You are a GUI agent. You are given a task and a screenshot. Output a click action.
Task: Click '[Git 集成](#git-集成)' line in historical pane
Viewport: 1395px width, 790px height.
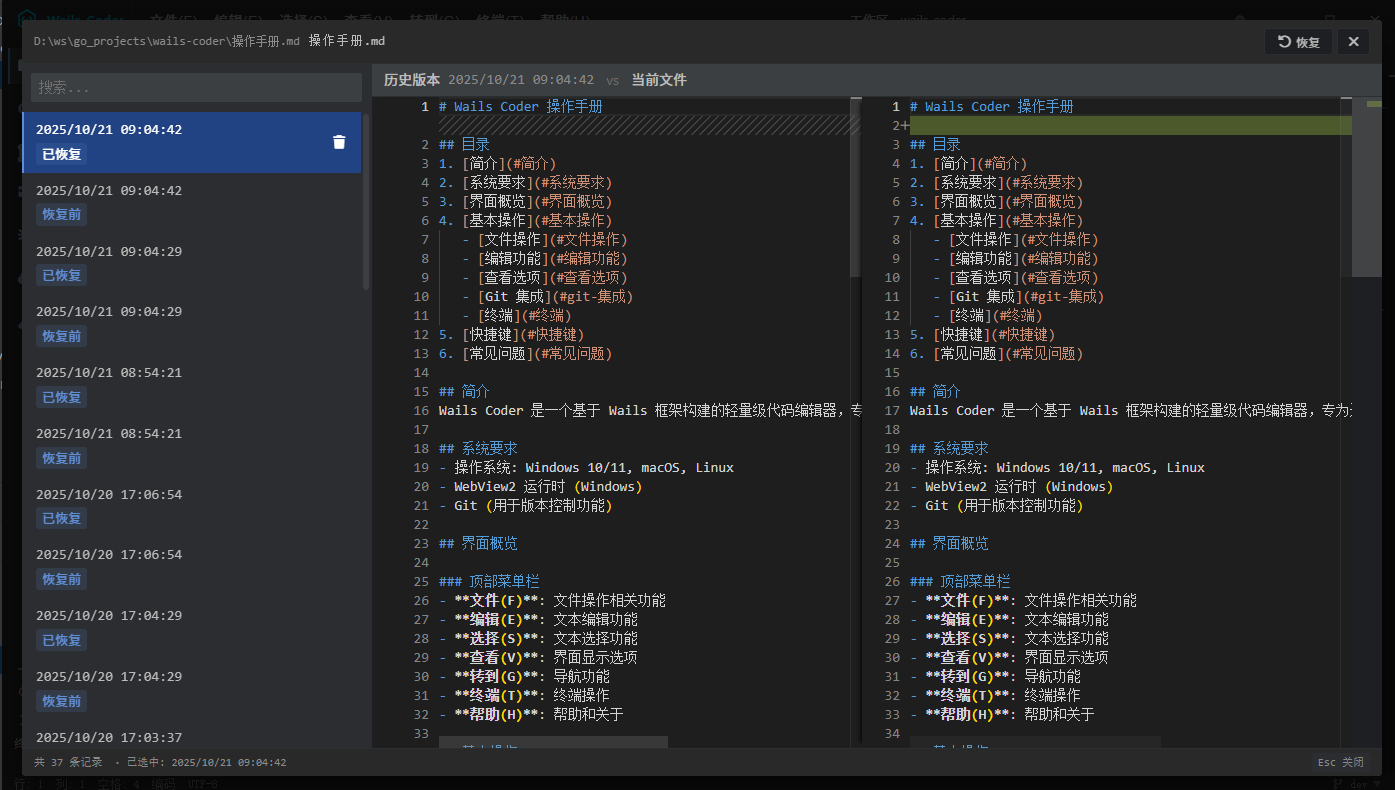pyautogui.click(x=556, y=297)
